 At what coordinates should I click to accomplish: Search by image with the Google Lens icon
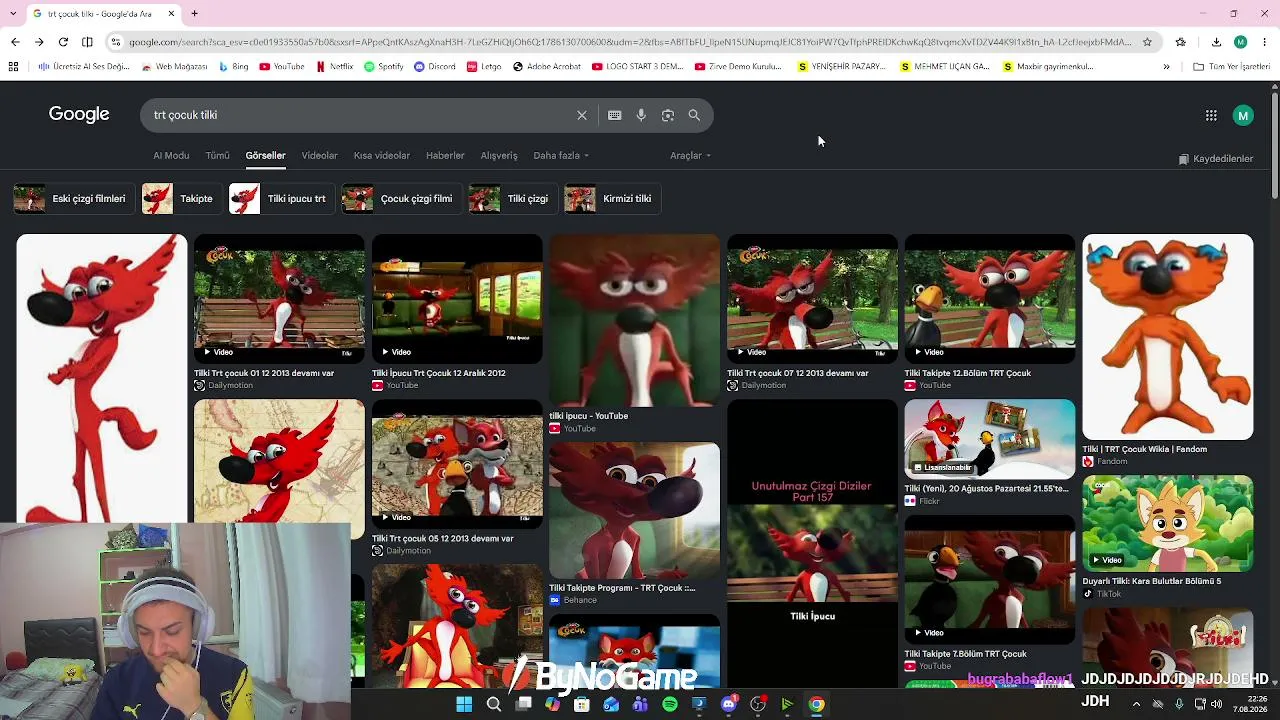(x=668, y=115)
